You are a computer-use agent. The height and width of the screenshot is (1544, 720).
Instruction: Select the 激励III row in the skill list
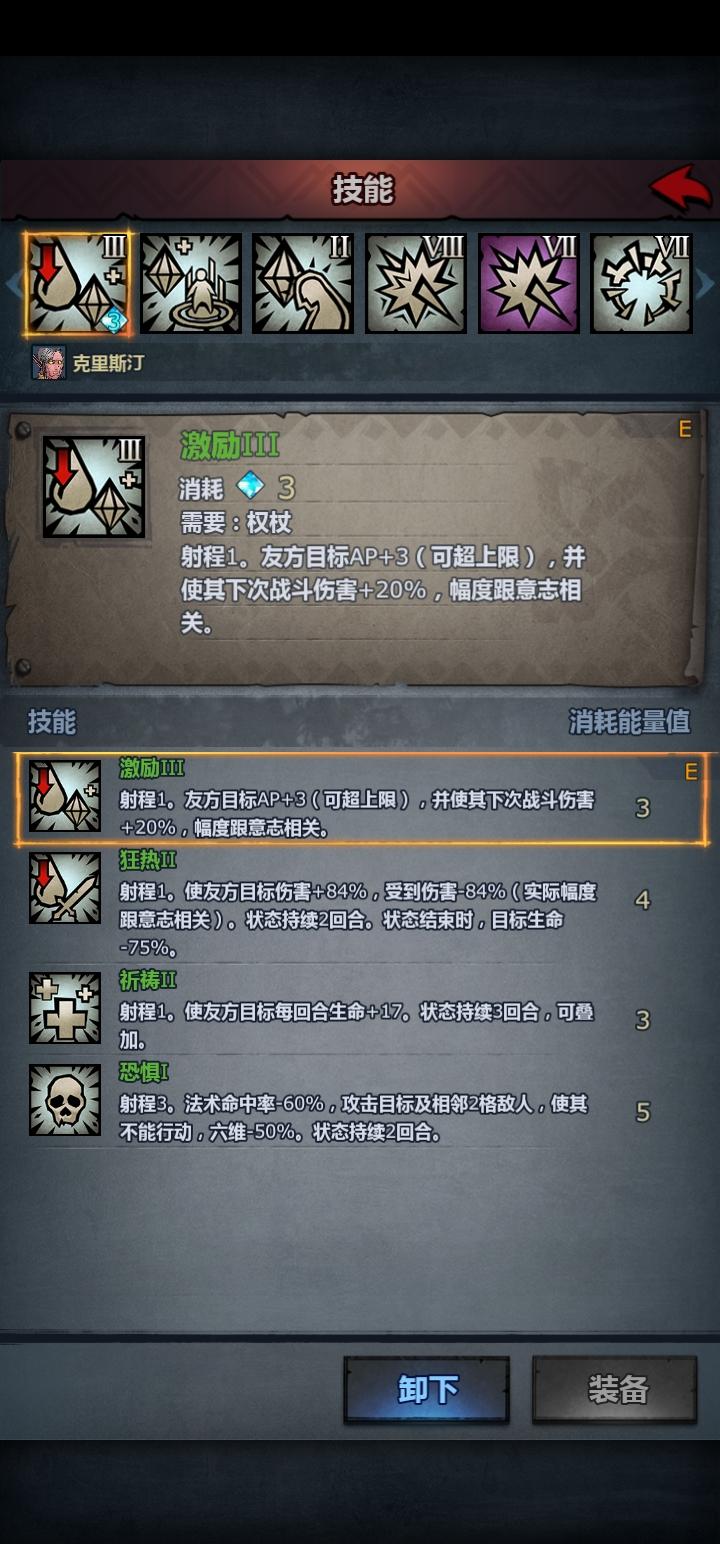(360, 799)
